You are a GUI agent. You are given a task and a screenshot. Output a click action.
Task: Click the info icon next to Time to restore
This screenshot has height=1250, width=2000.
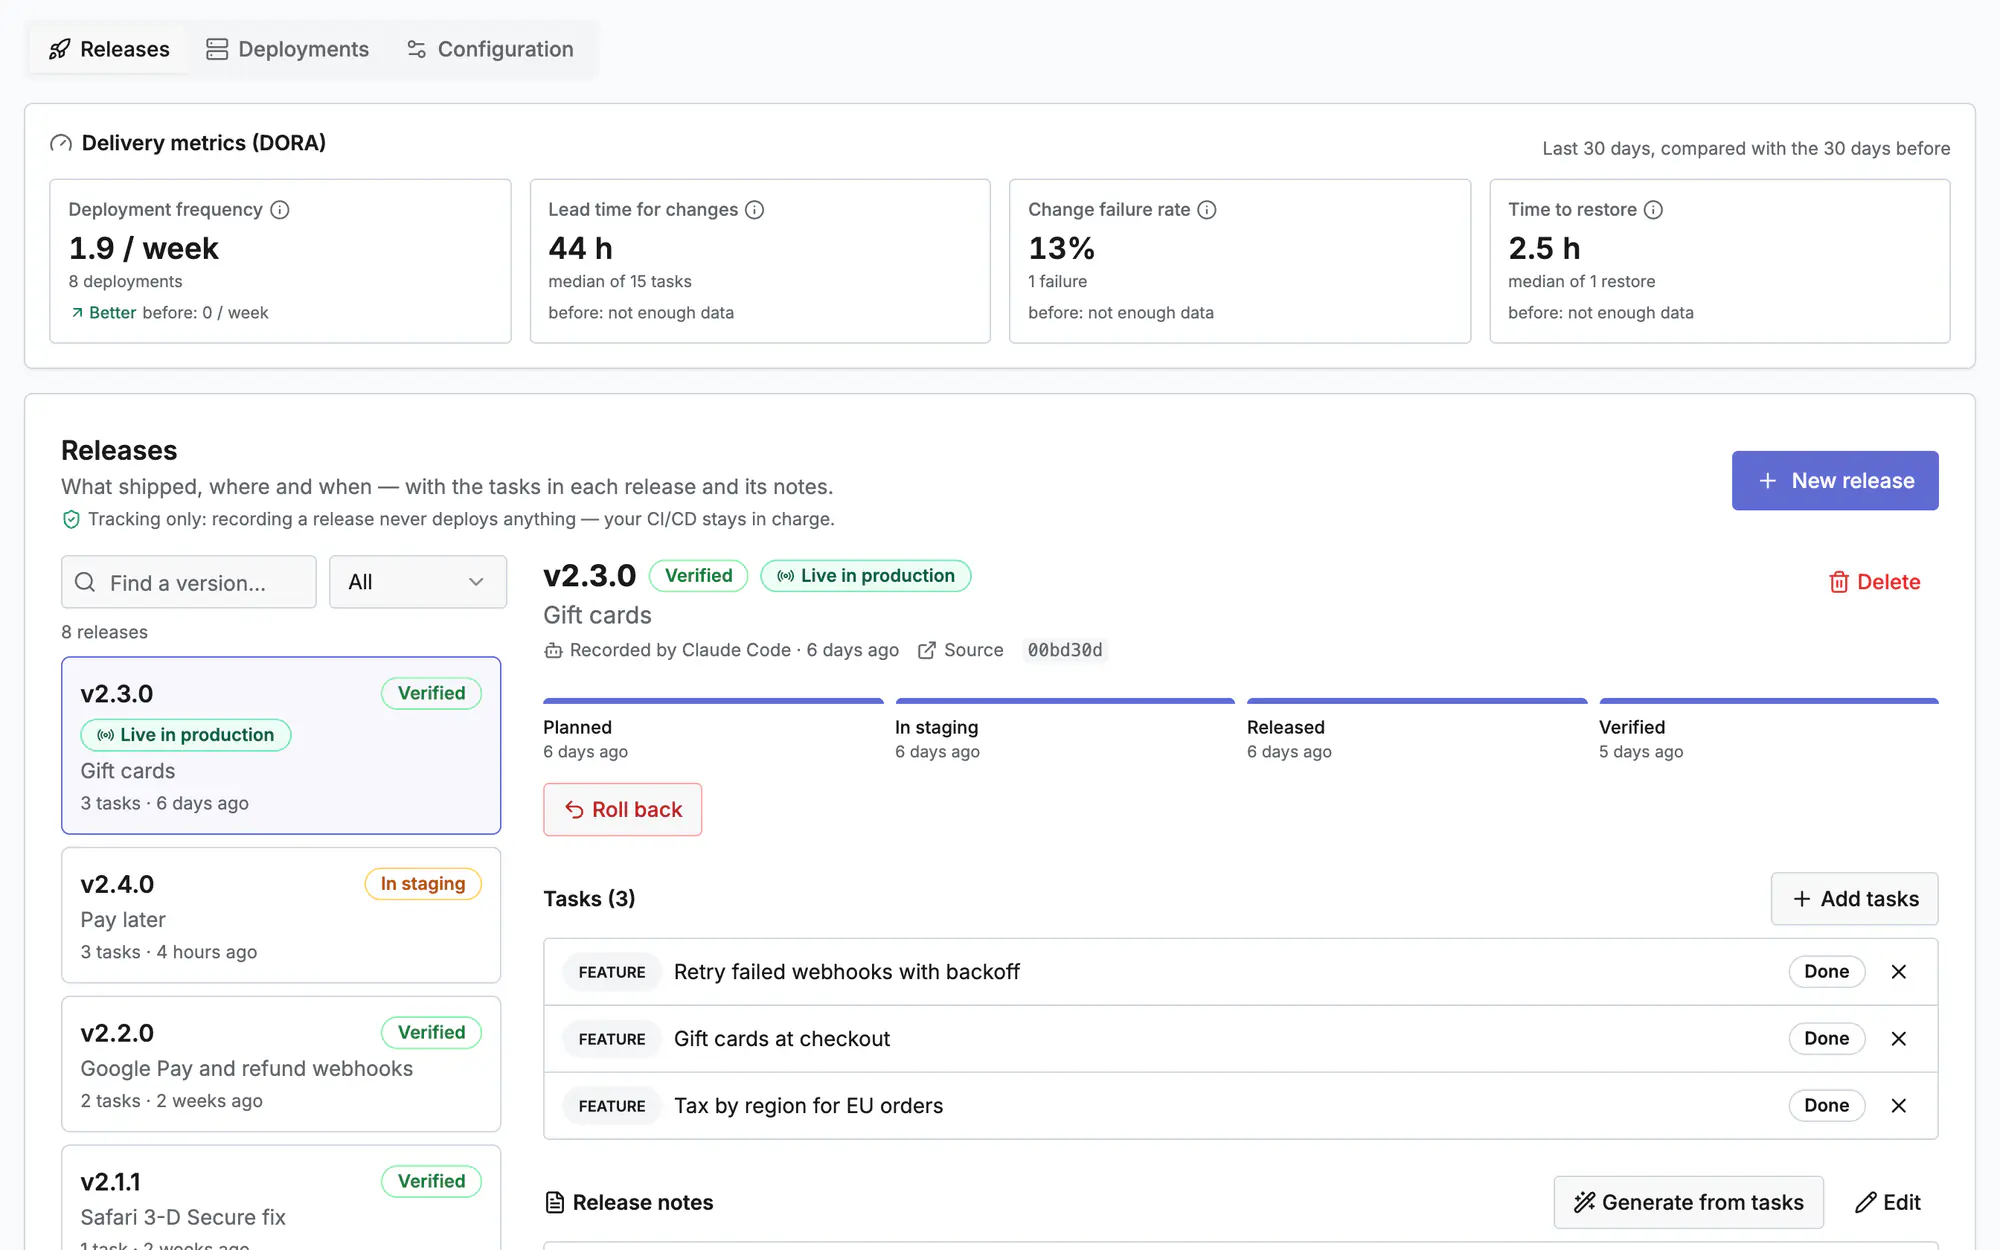1654,210
